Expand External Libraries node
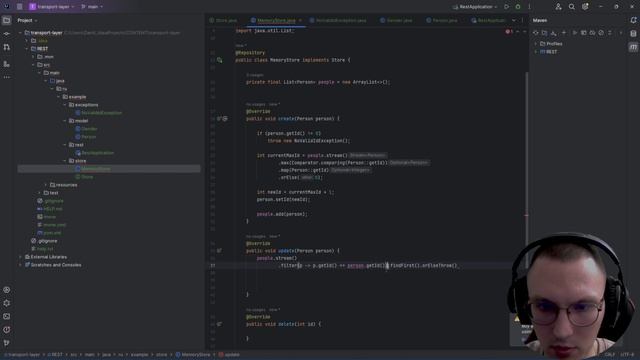 (x=20, y=257)
